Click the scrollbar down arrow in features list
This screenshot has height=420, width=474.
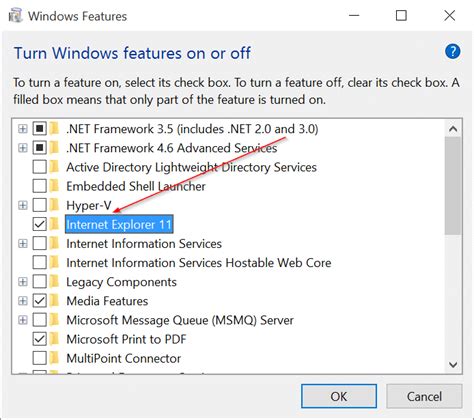(x=453, y=364)
